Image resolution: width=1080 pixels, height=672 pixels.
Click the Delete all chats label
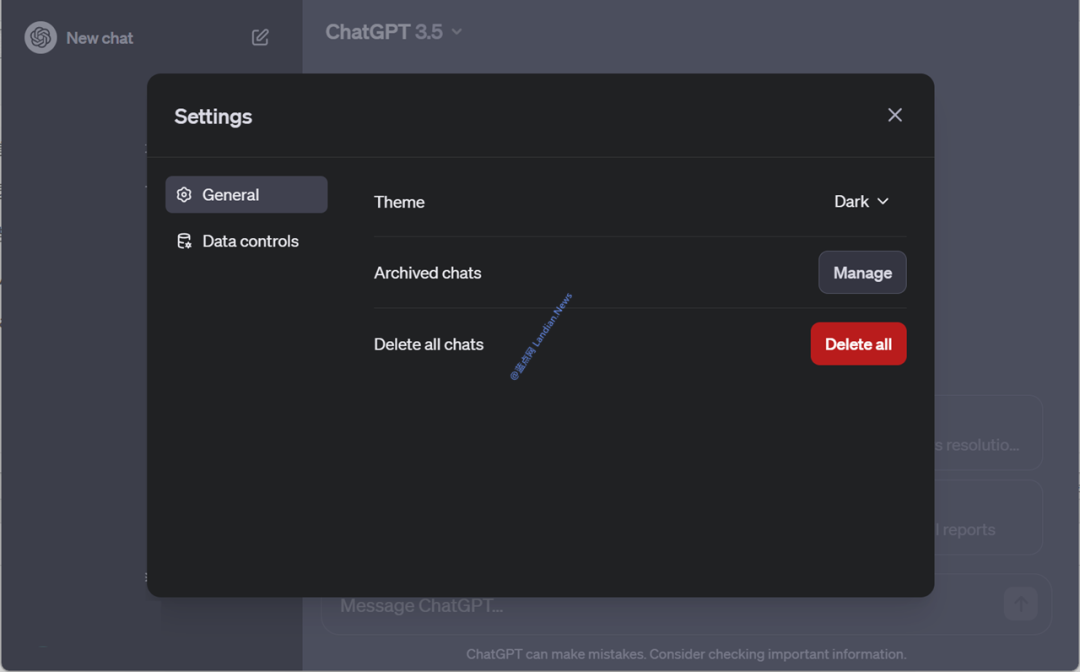point(428,344)
